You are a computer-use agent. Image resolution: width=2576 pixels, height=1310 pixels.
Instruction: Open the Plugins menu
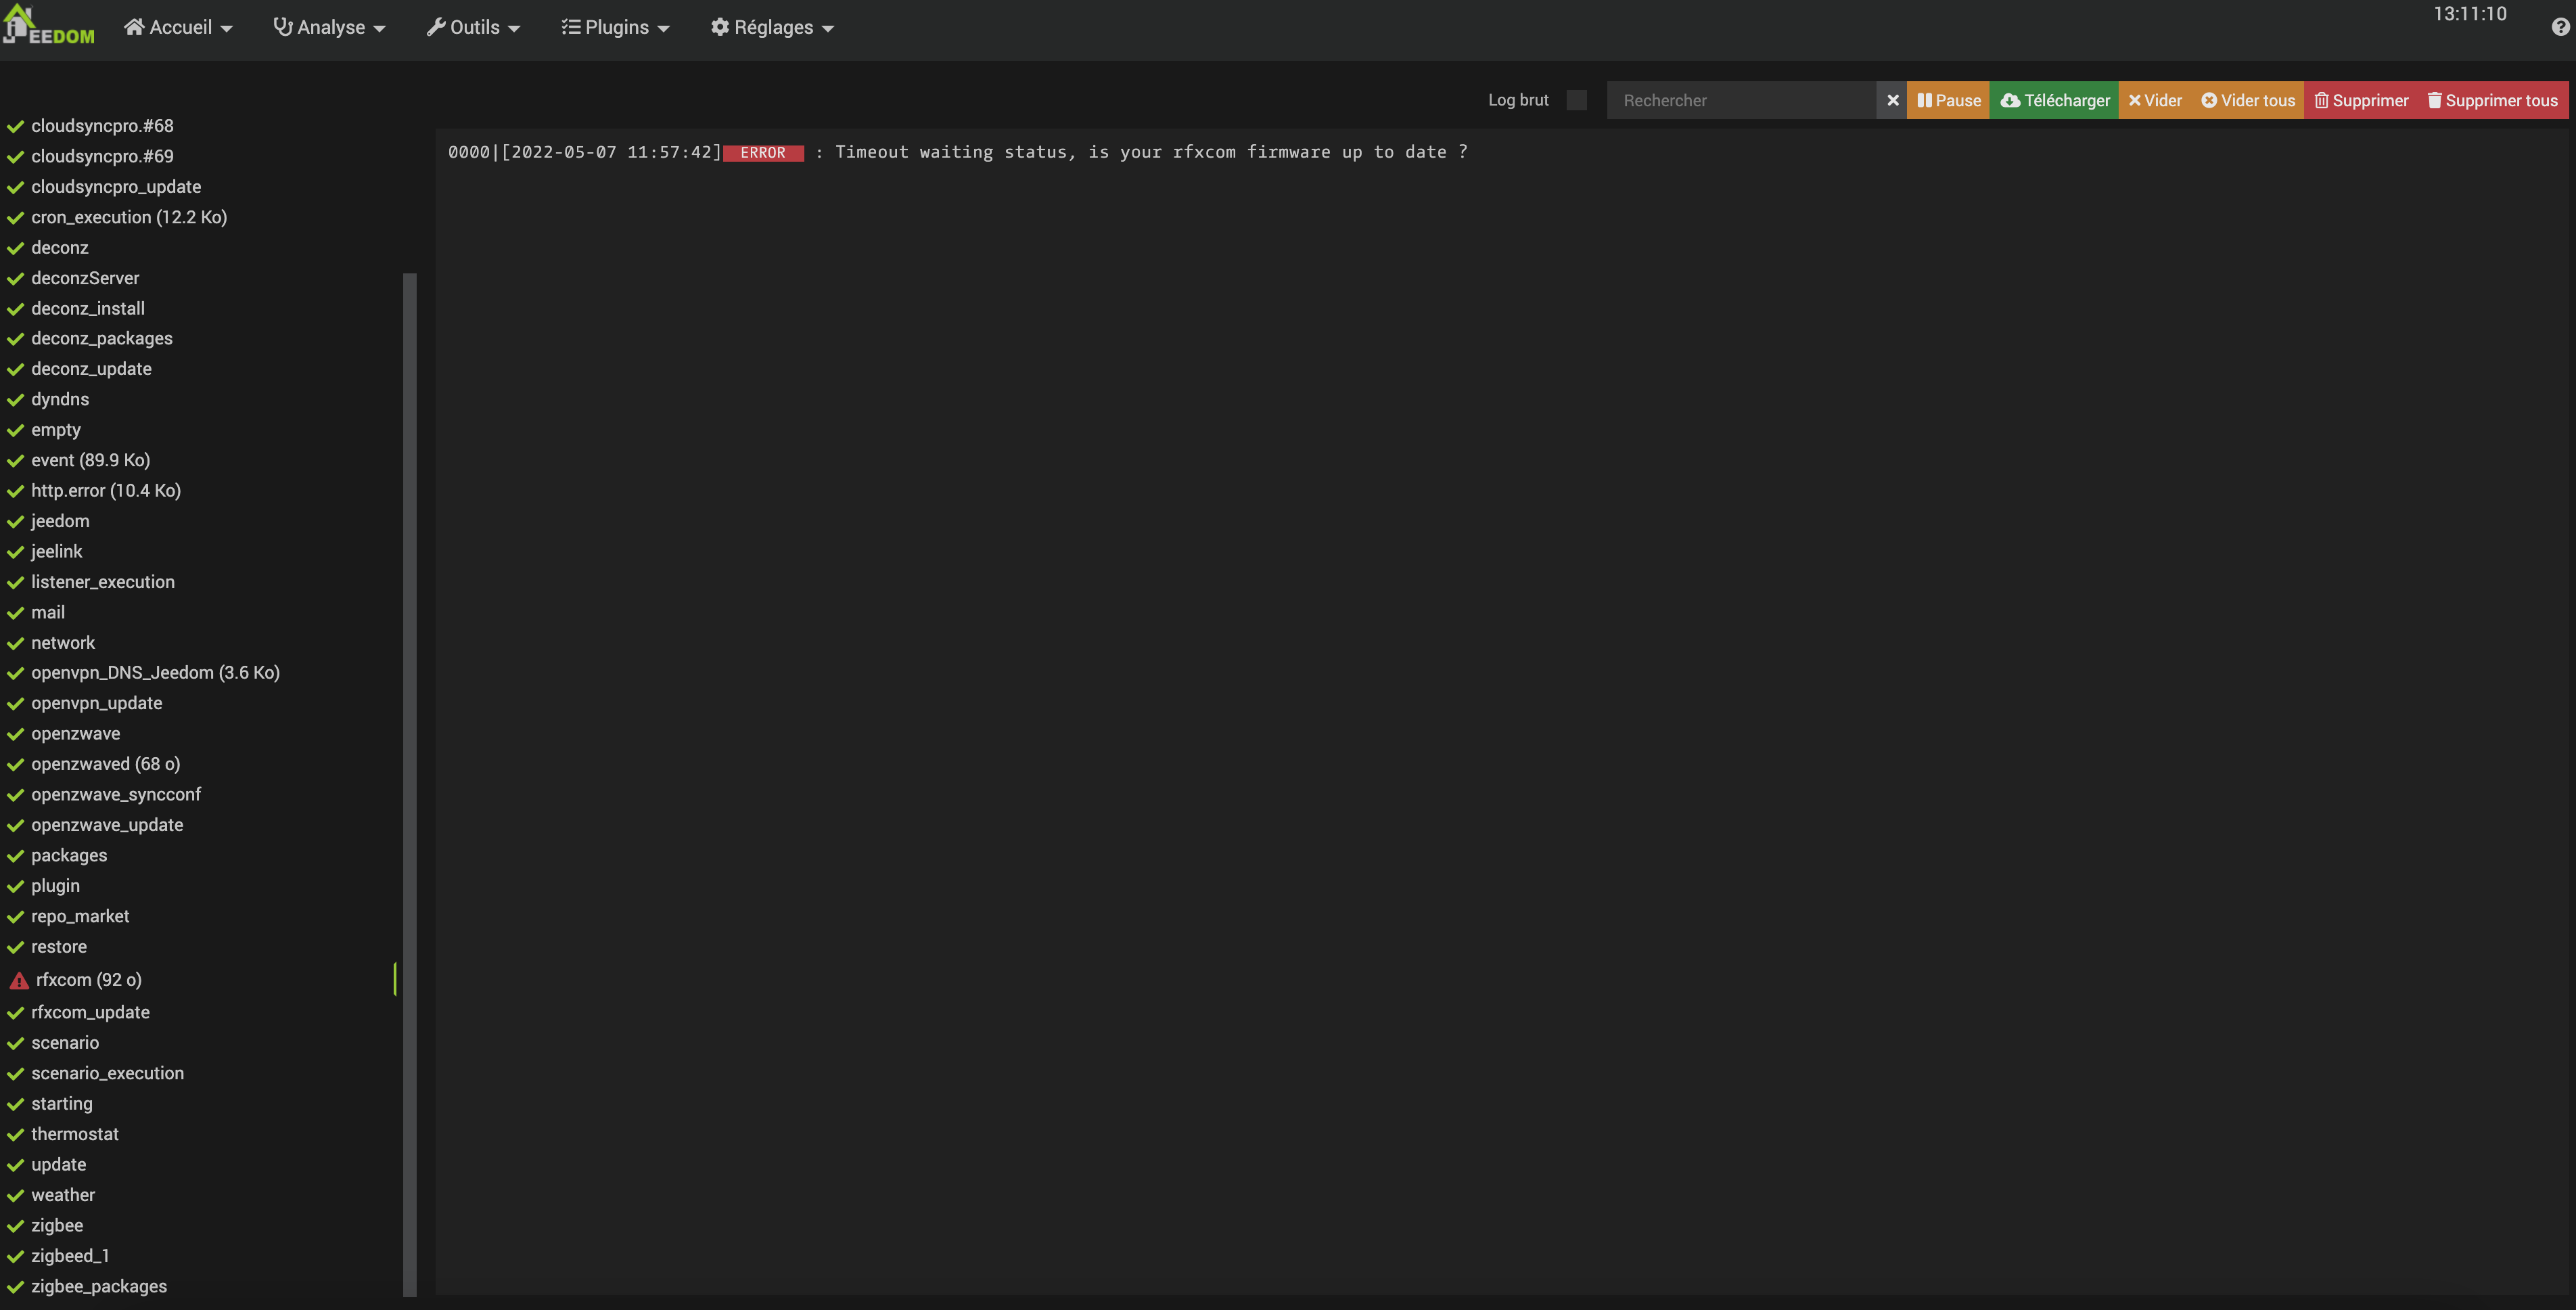615,28
